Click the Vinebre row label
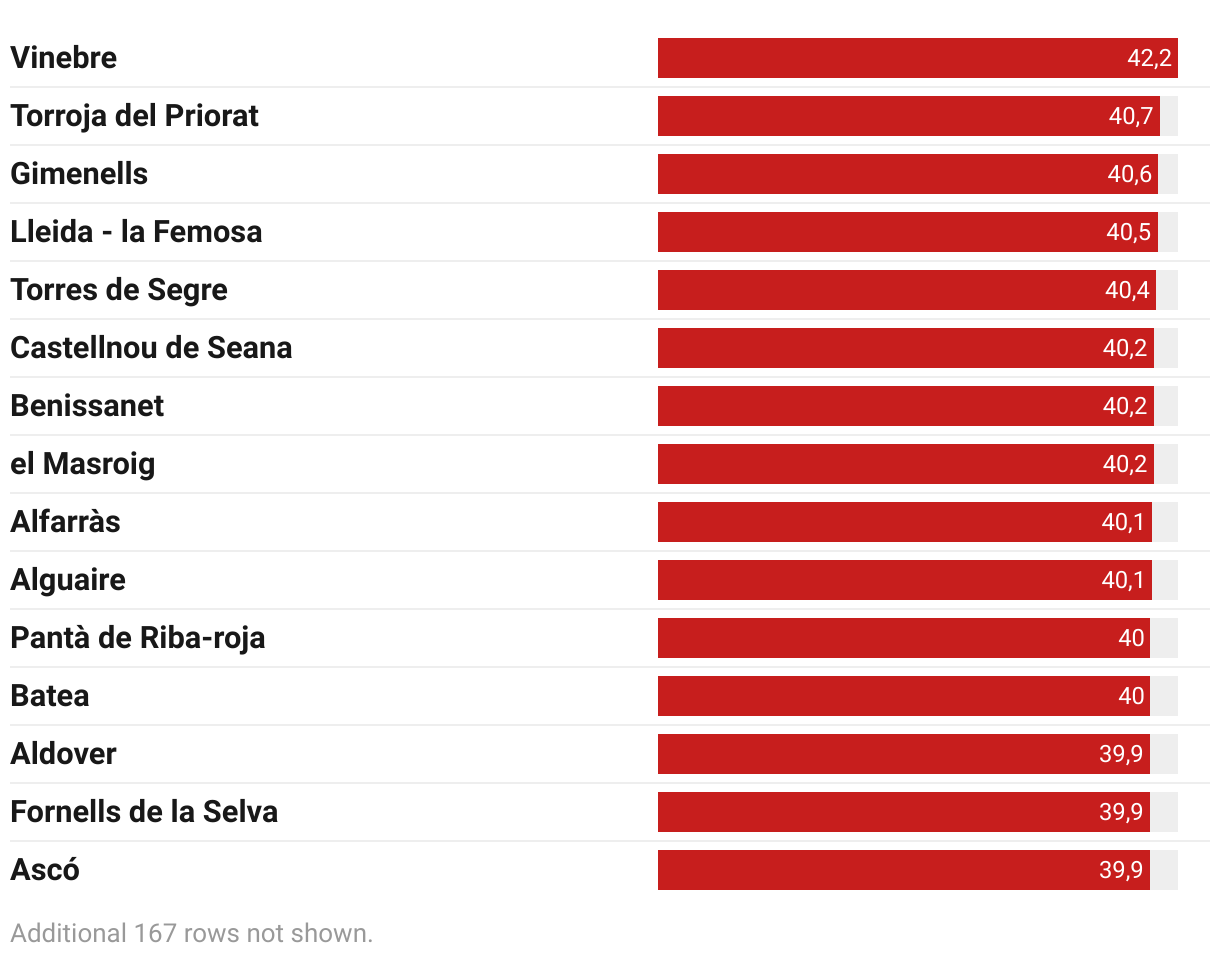The image size is (1220, 958). pos(64,58)
